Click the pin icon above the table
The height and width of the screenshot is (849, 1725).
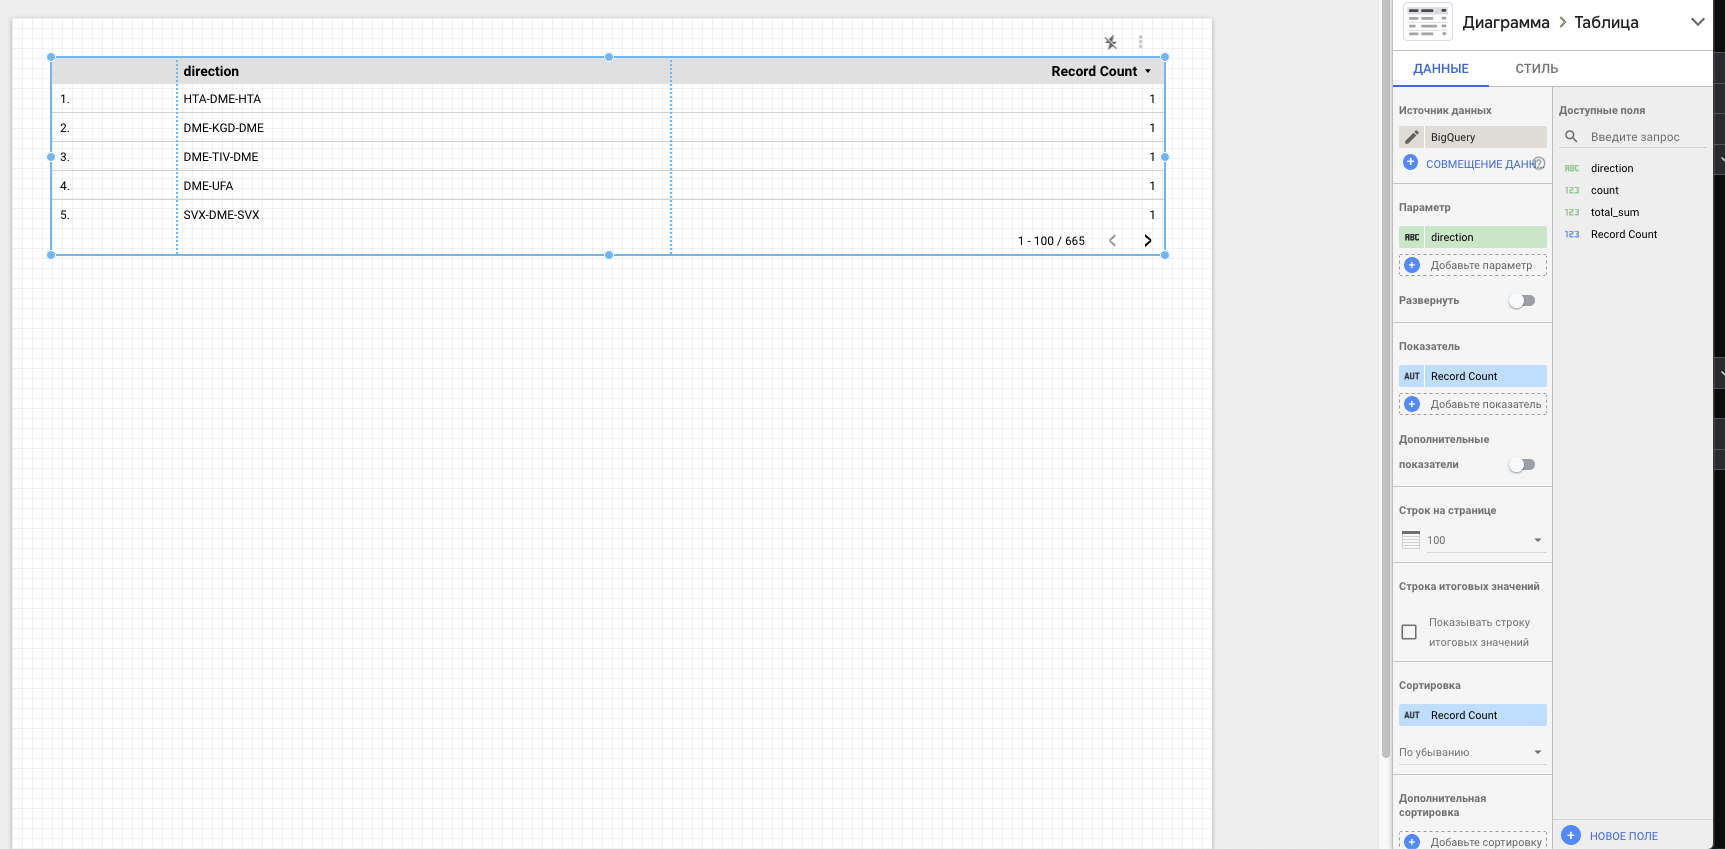[1110, 42]
